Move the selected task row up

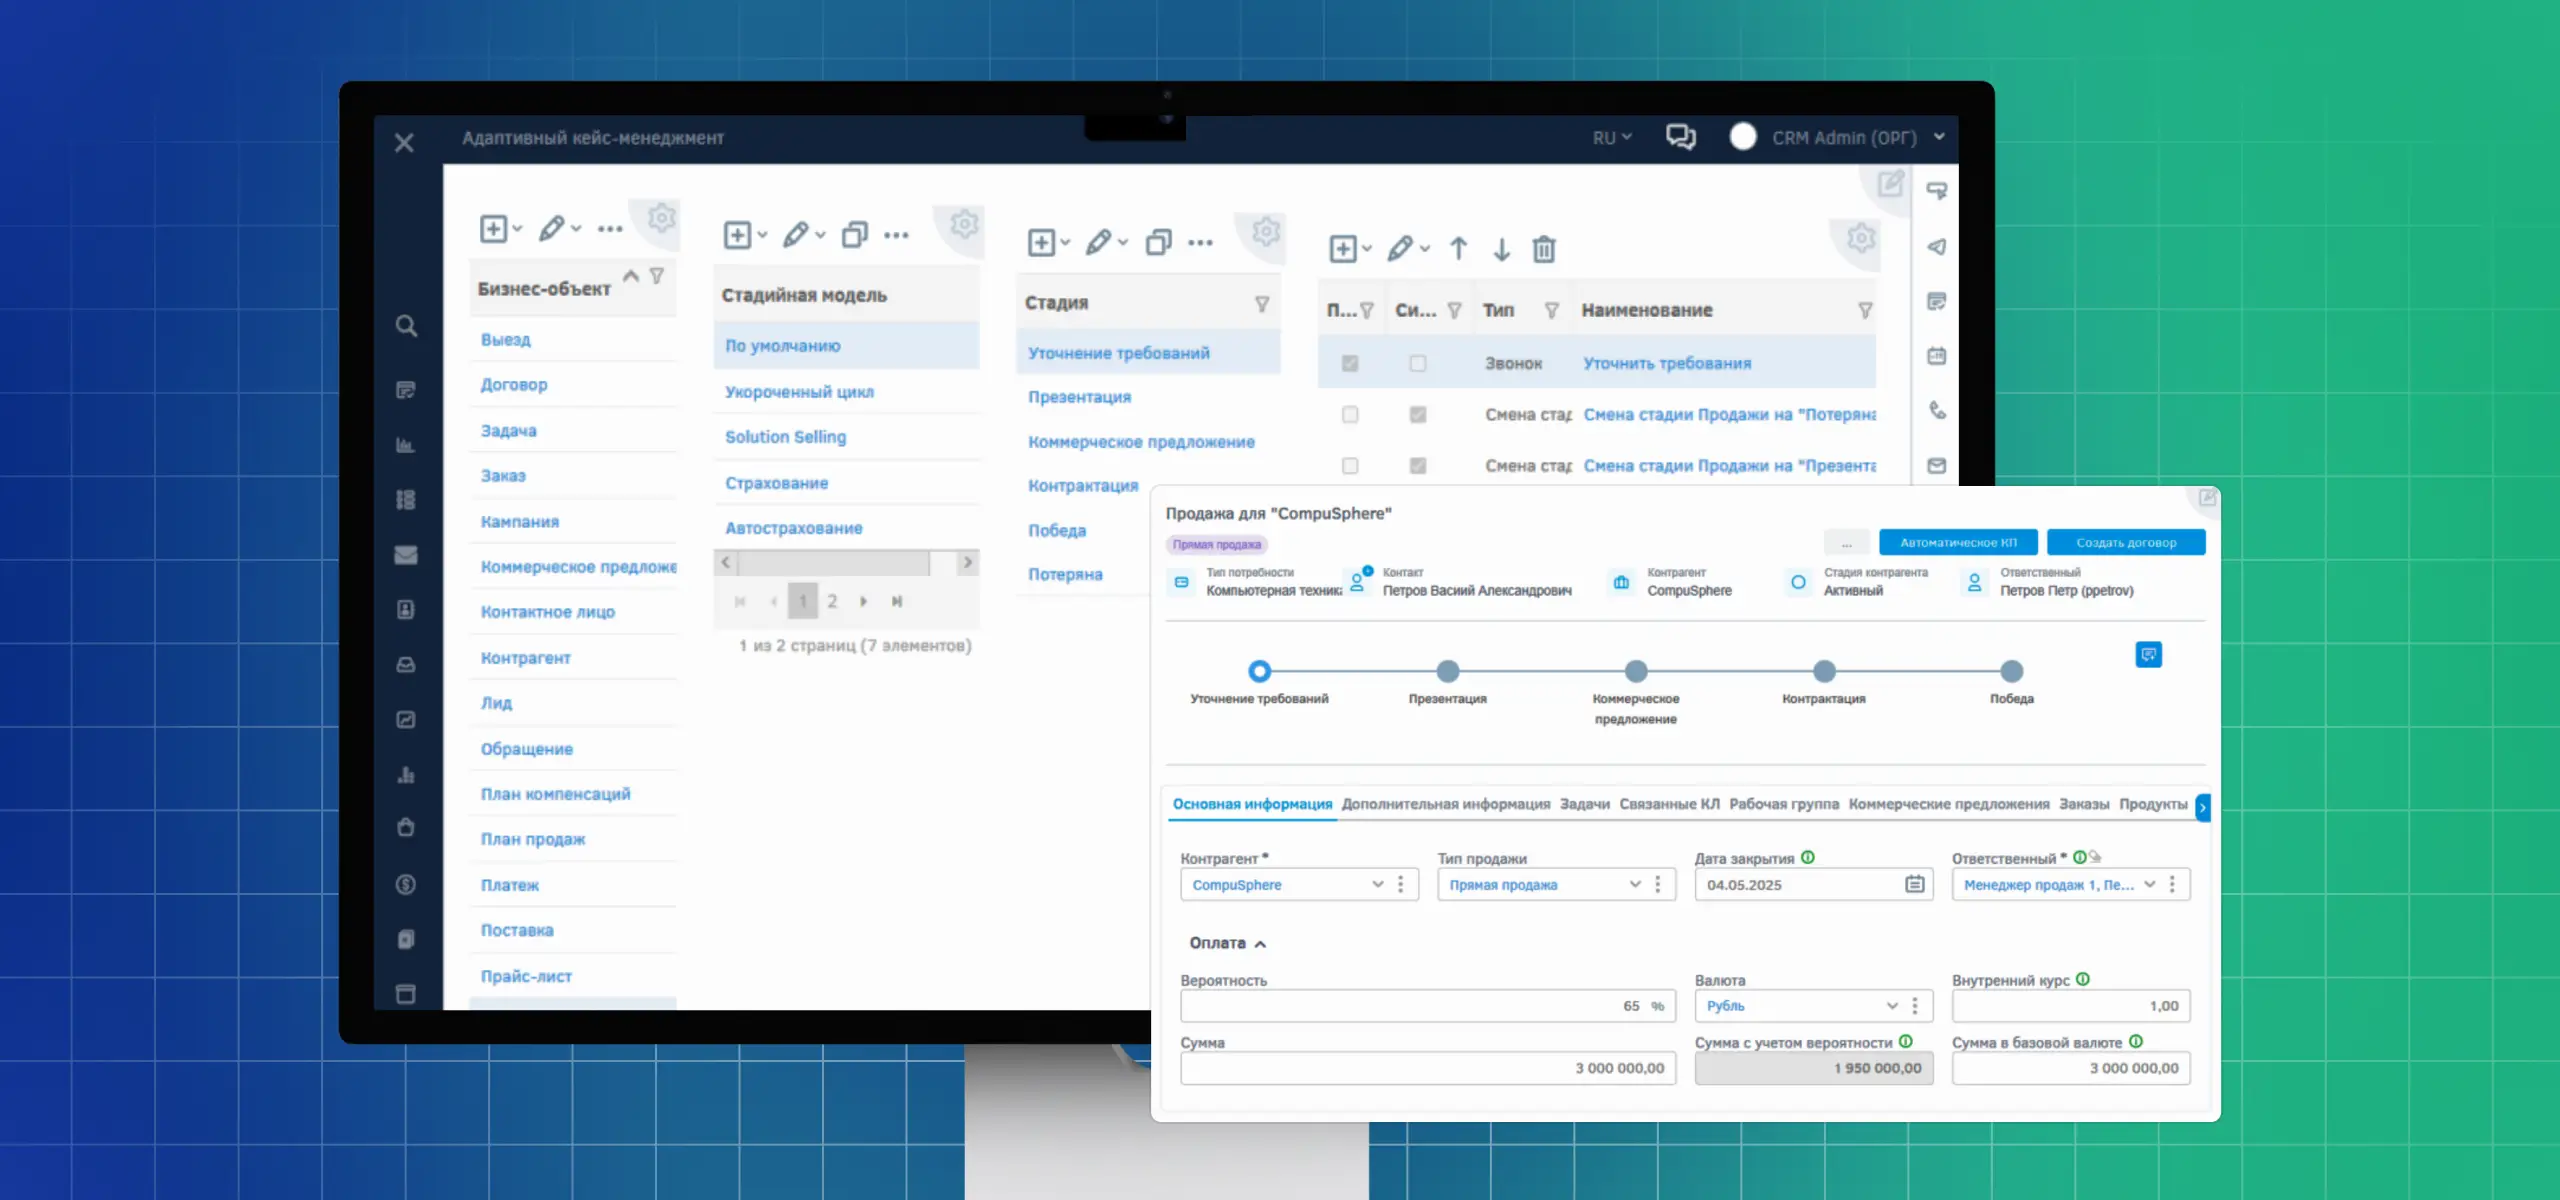(1459, 249)
